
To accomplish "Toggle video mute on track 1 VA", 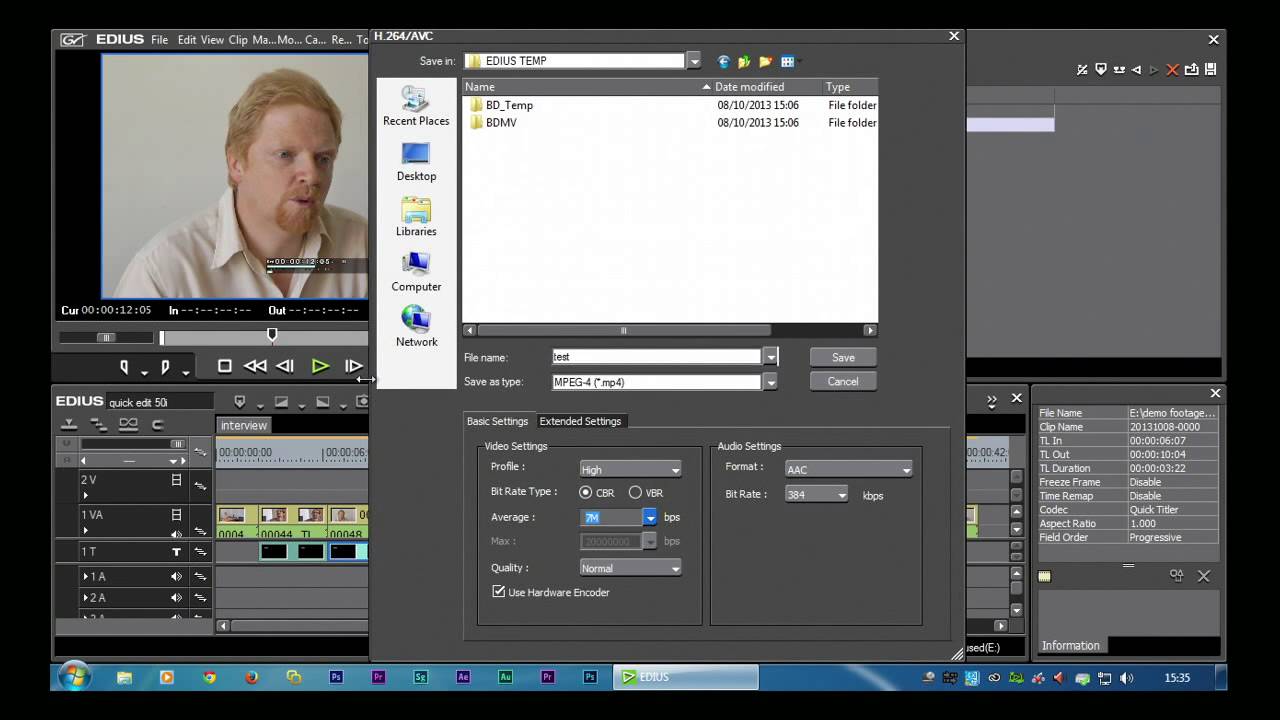I will pyautogui.click(x=176, y=515).
